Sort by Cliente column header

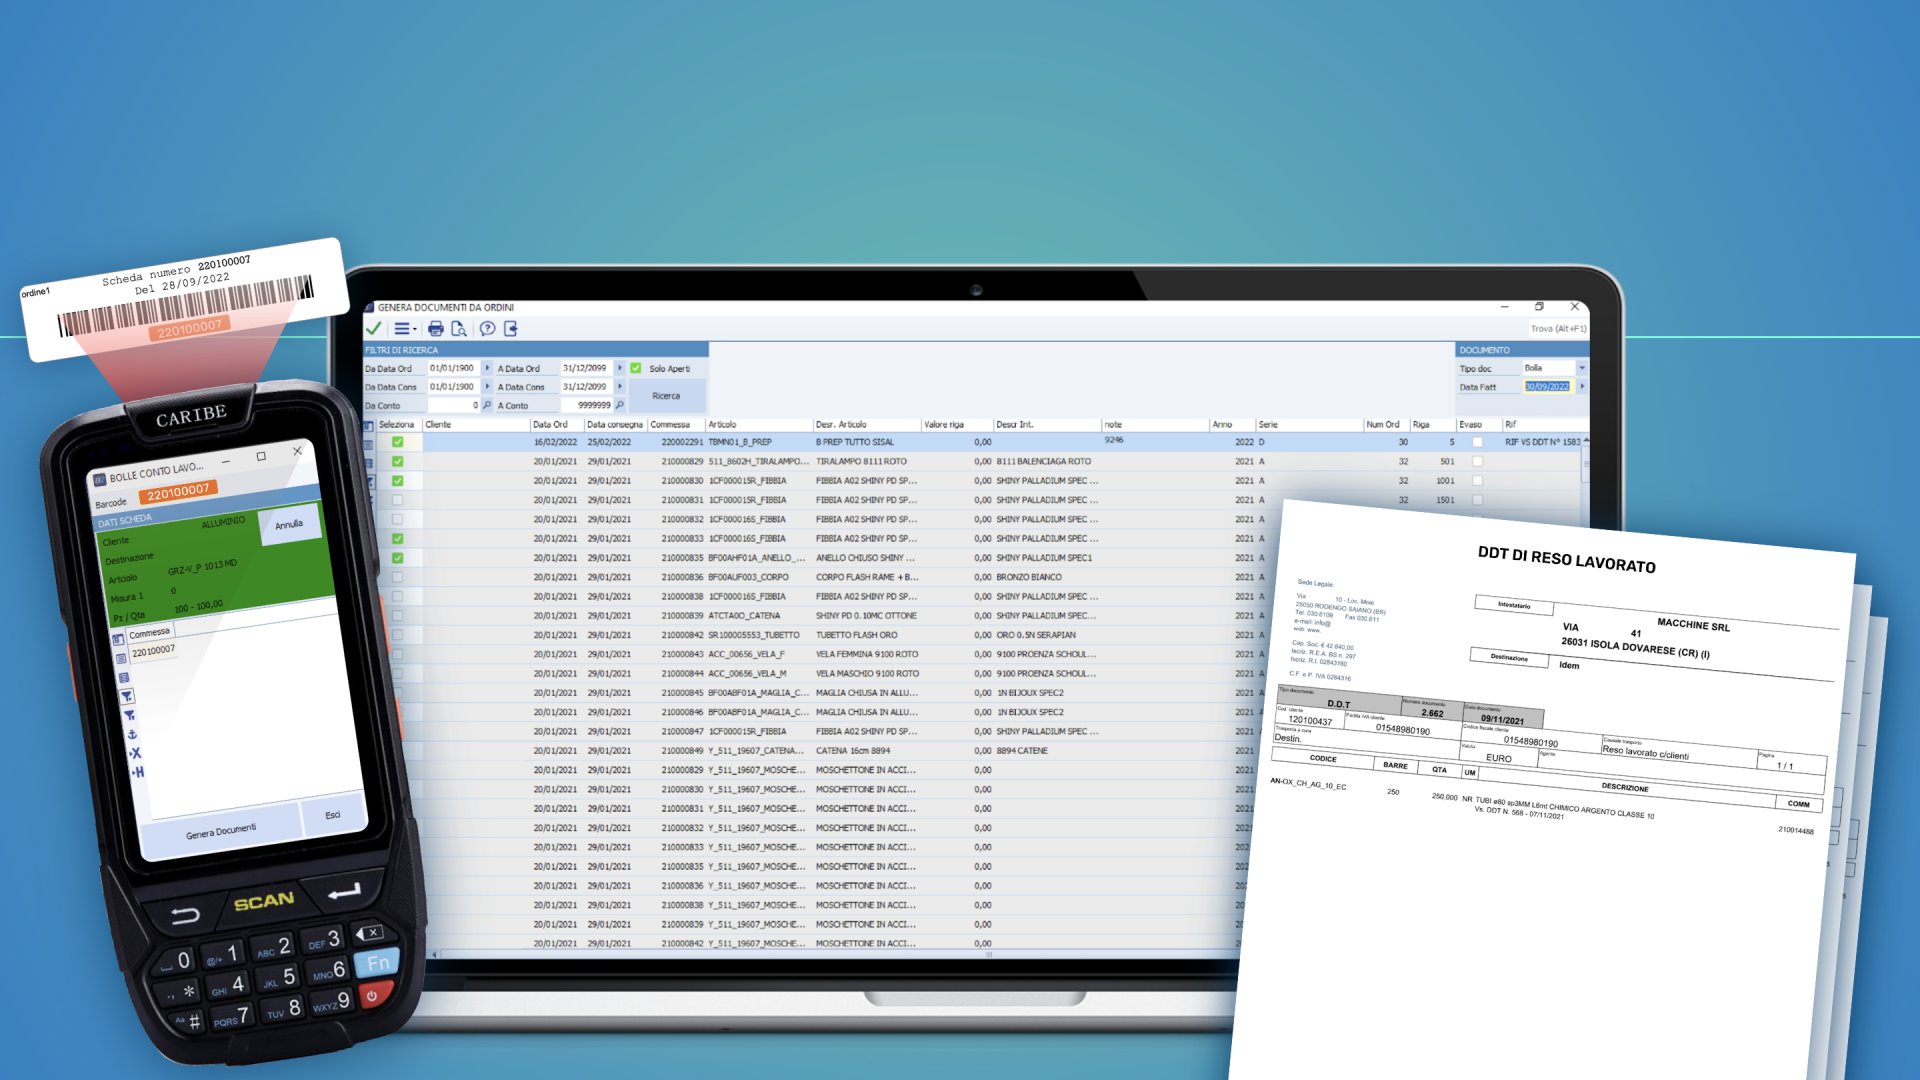476,425
